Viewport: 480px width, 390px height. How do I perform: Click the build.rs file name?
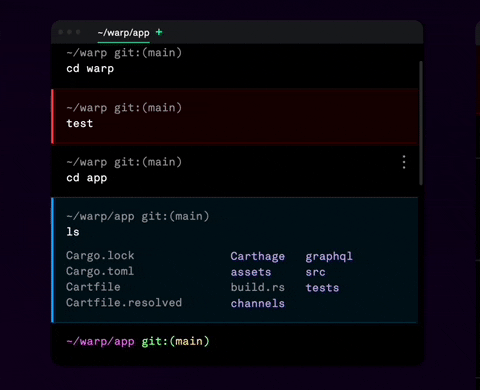point(258,287)
